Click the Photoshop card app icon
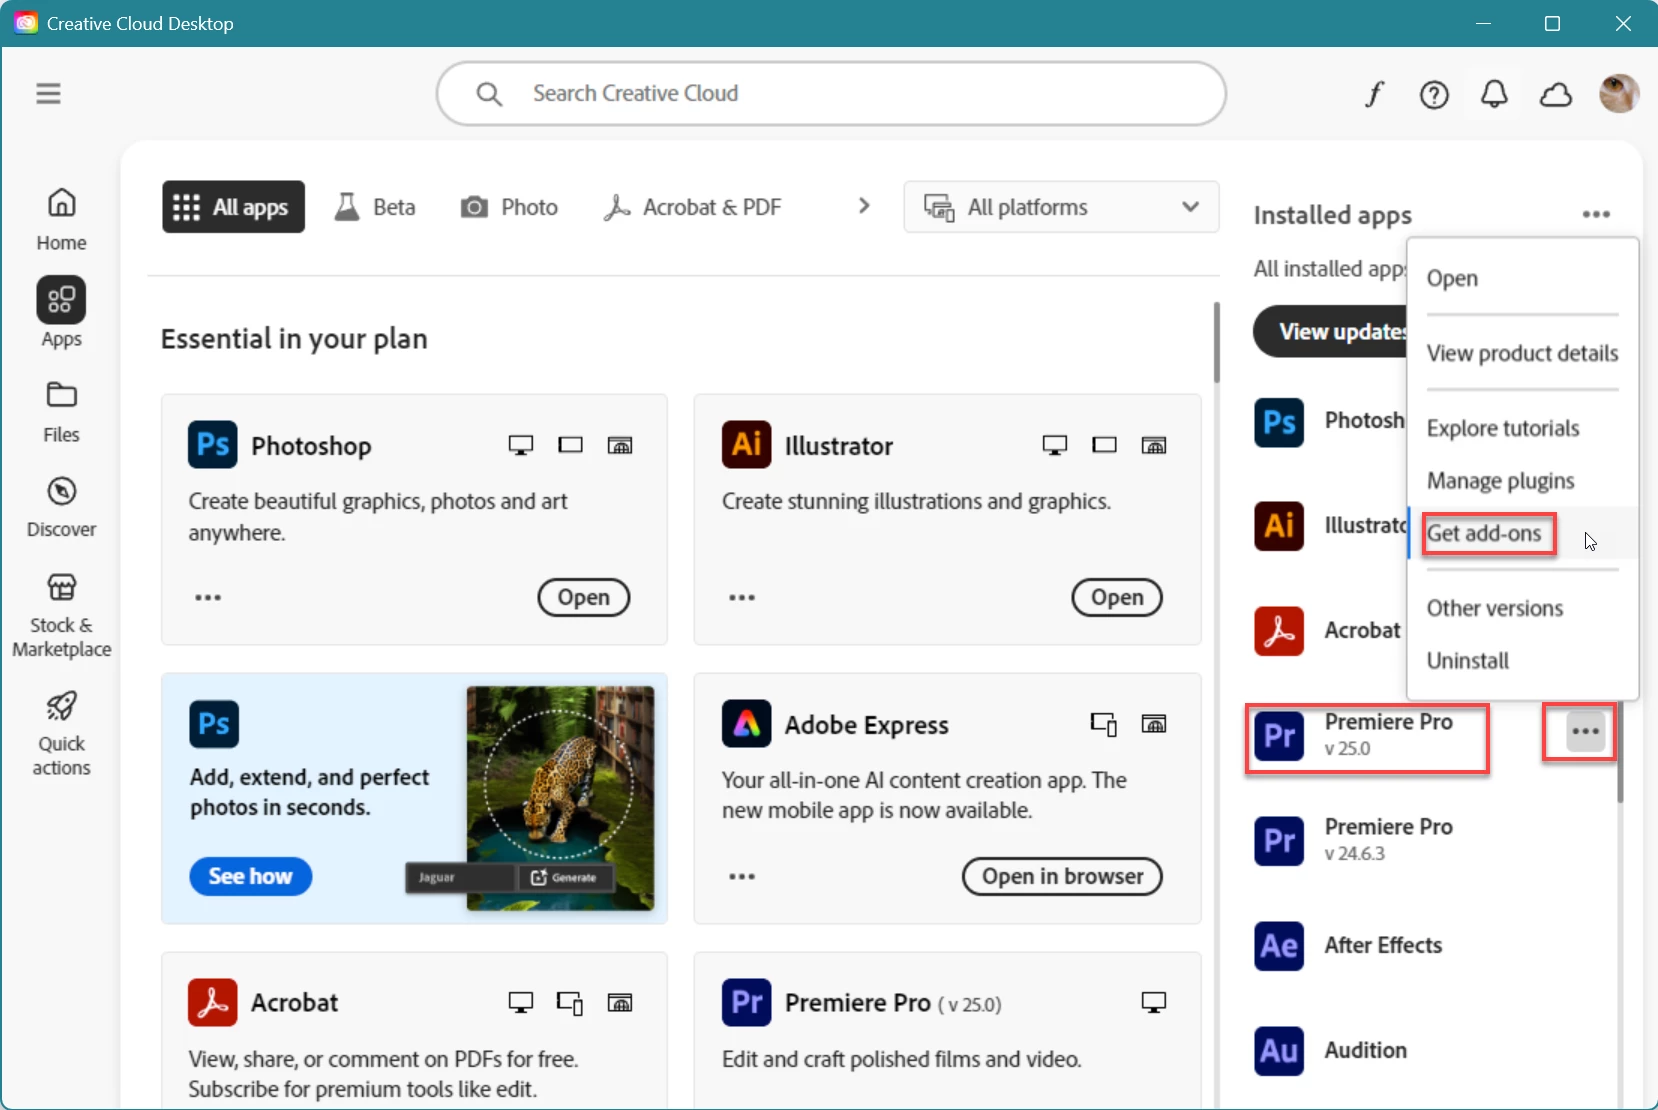 [x=213, y=445]
